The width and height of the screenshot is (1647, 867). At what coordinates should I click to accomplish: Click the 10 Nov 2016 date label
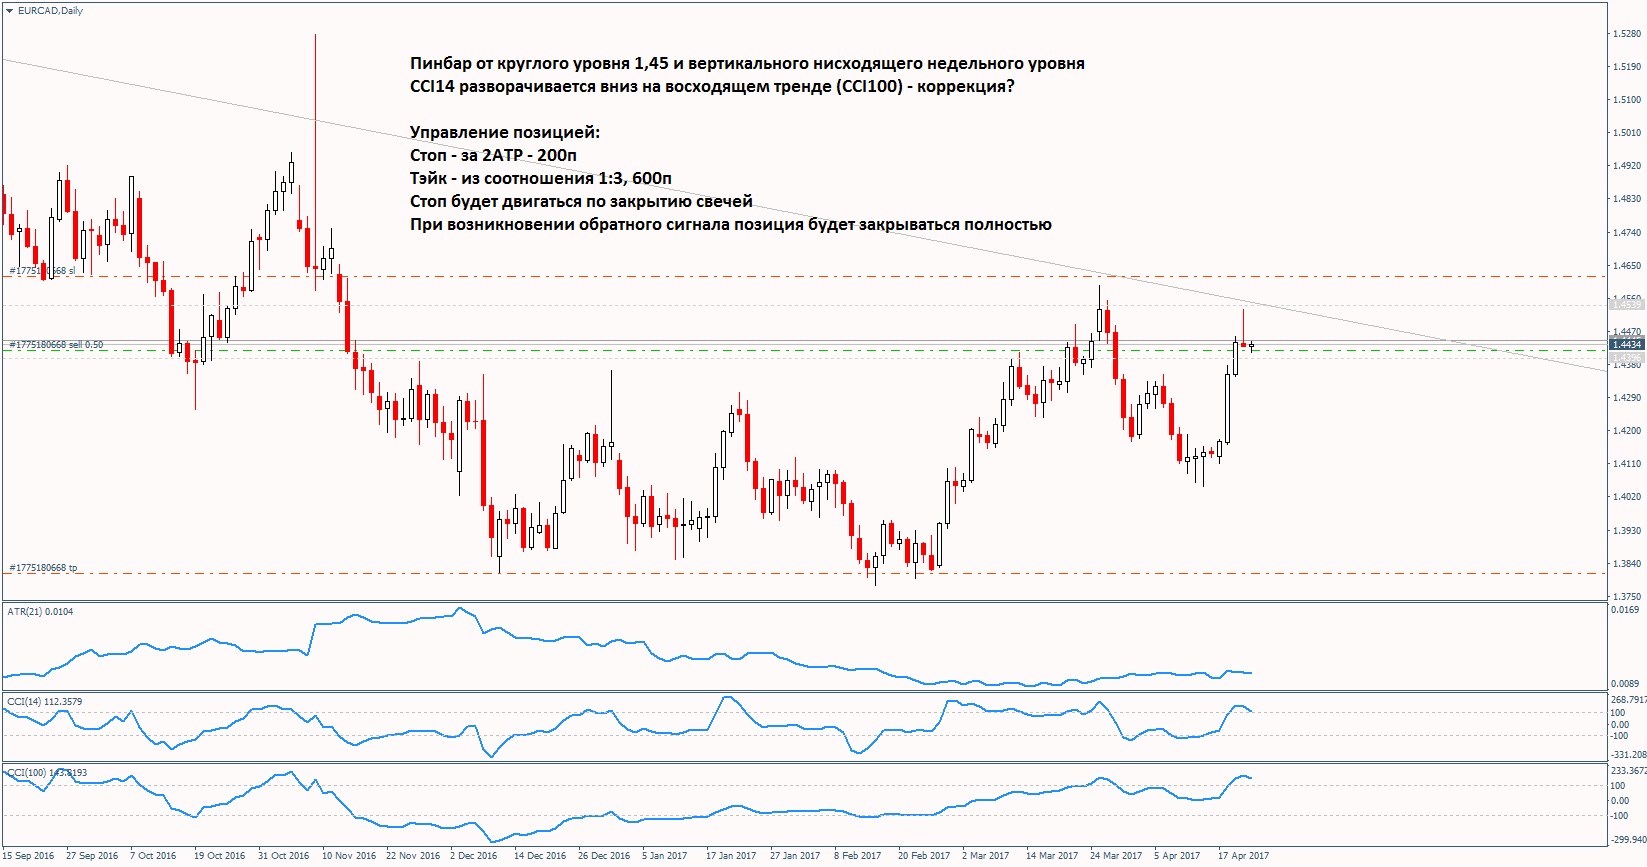click(349, 855)
